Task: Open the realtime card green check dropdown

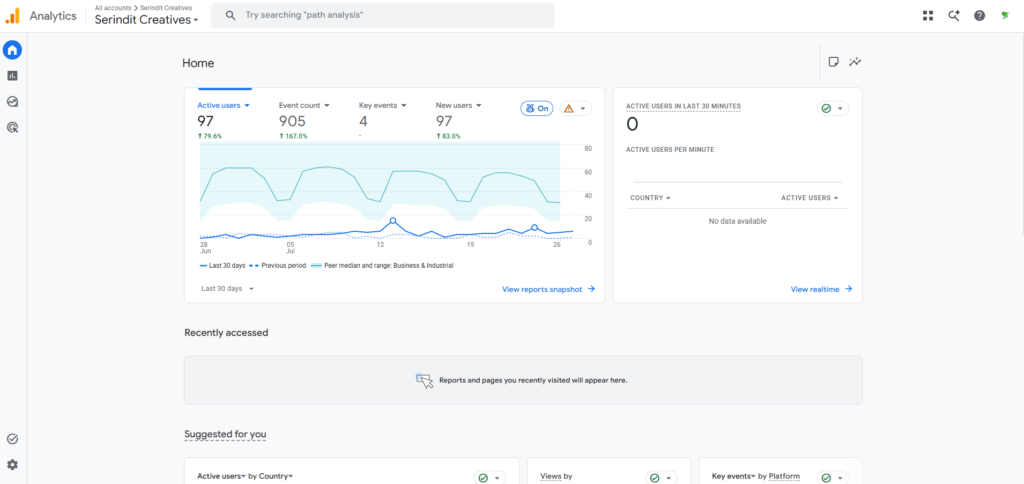Action: 833,108
